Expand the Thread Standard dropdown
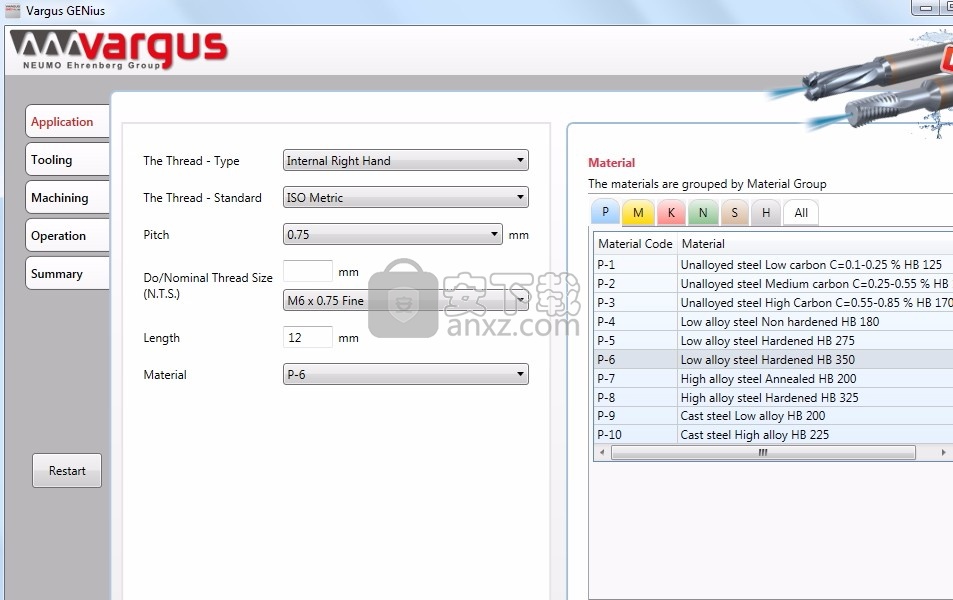 (405, 198)
